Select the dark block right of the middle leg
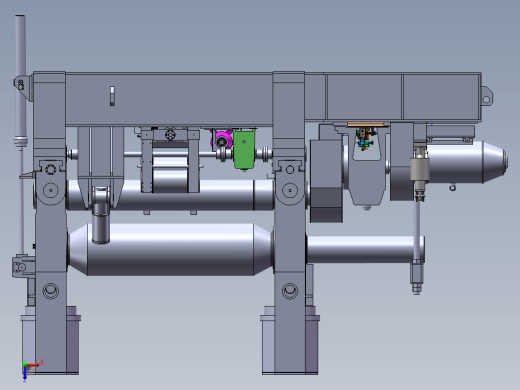 [327, 181]
